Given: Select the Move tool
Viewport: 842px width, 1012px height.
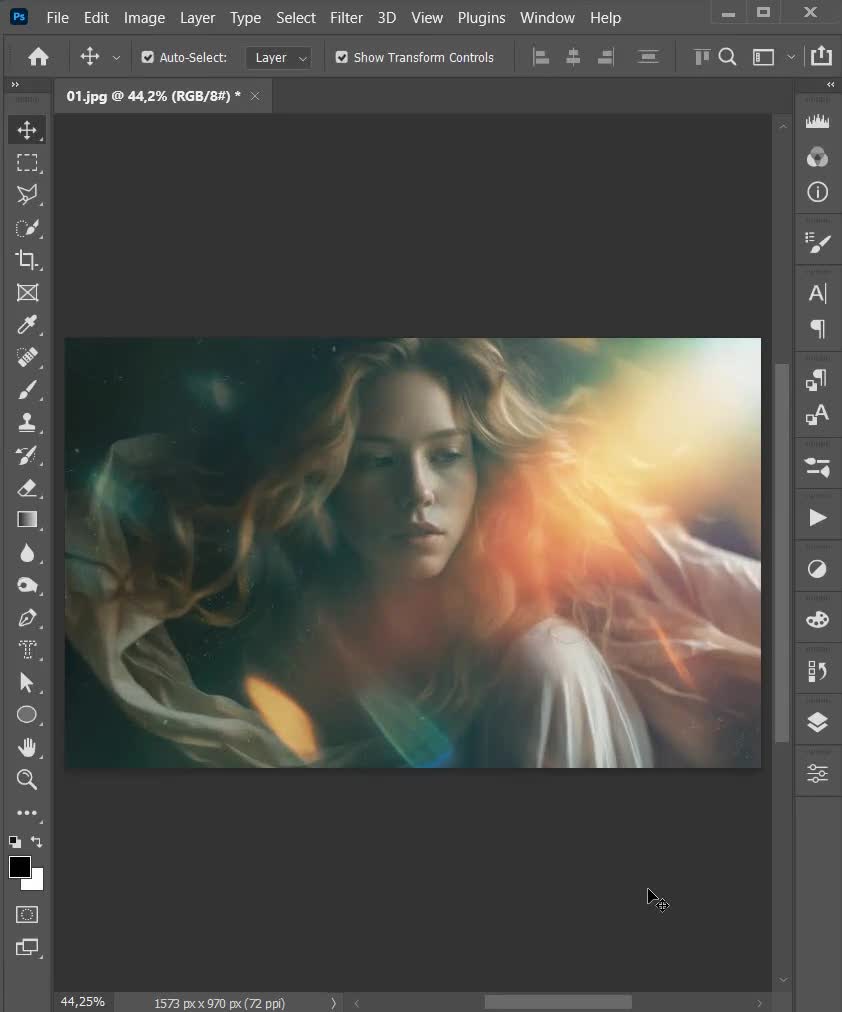Looking at the screenshot, I should [x=28, y=129].
